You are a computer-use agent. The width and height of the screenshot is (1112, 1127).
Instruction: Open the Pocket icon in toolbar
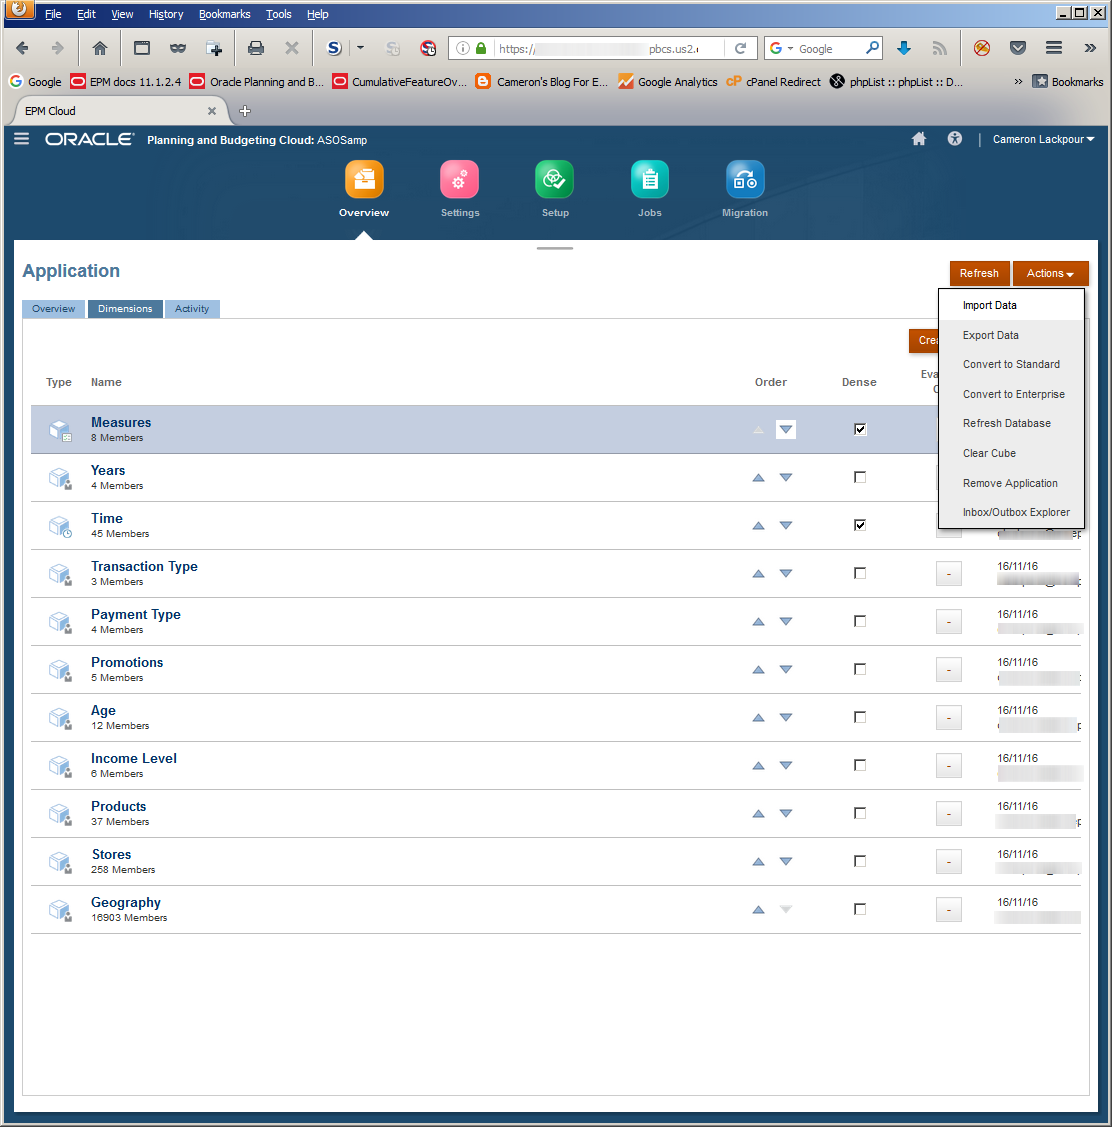point(1018,48)
